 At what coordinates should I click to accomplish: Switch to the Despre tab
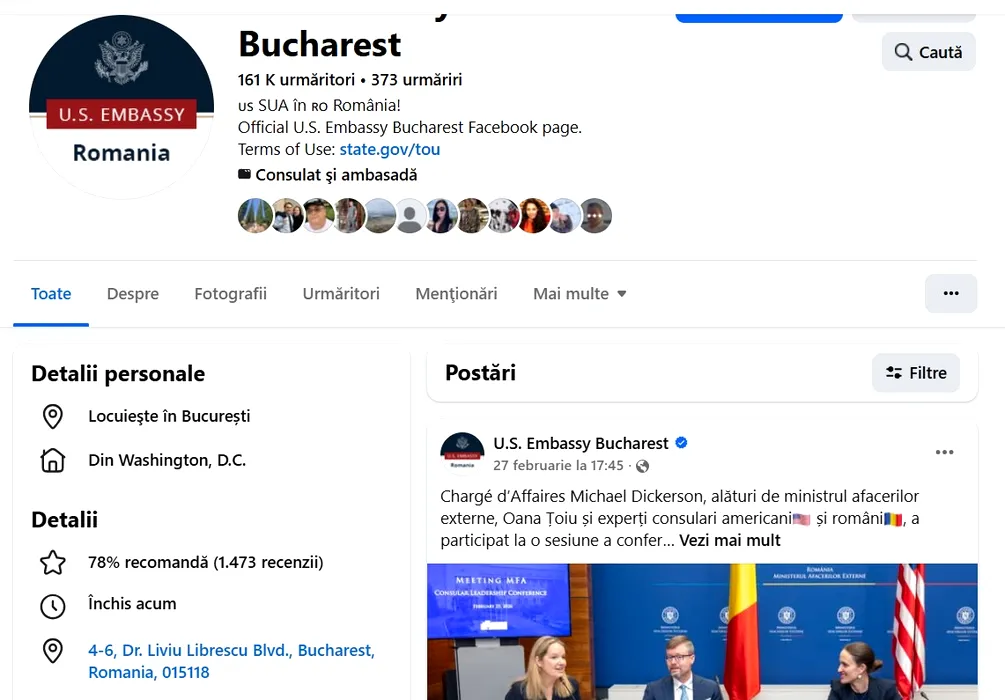(x=133, y=294)
